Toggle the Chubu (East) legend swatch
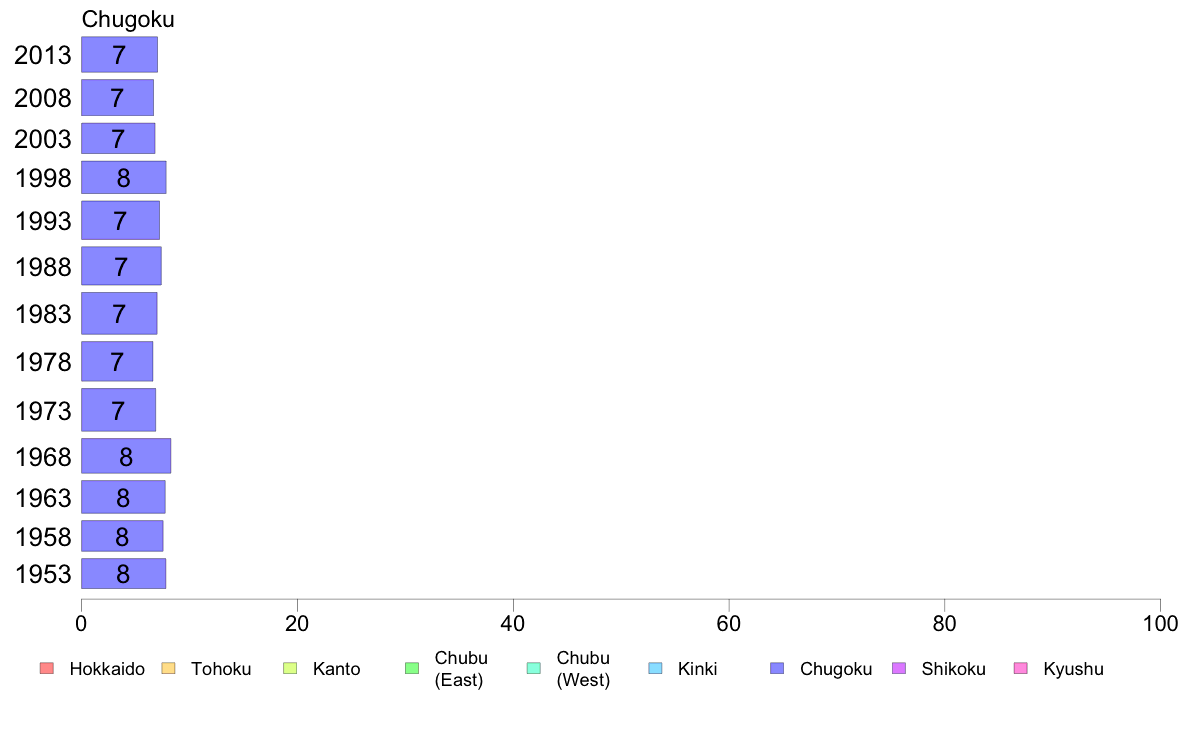 click(x=412, y=669)
